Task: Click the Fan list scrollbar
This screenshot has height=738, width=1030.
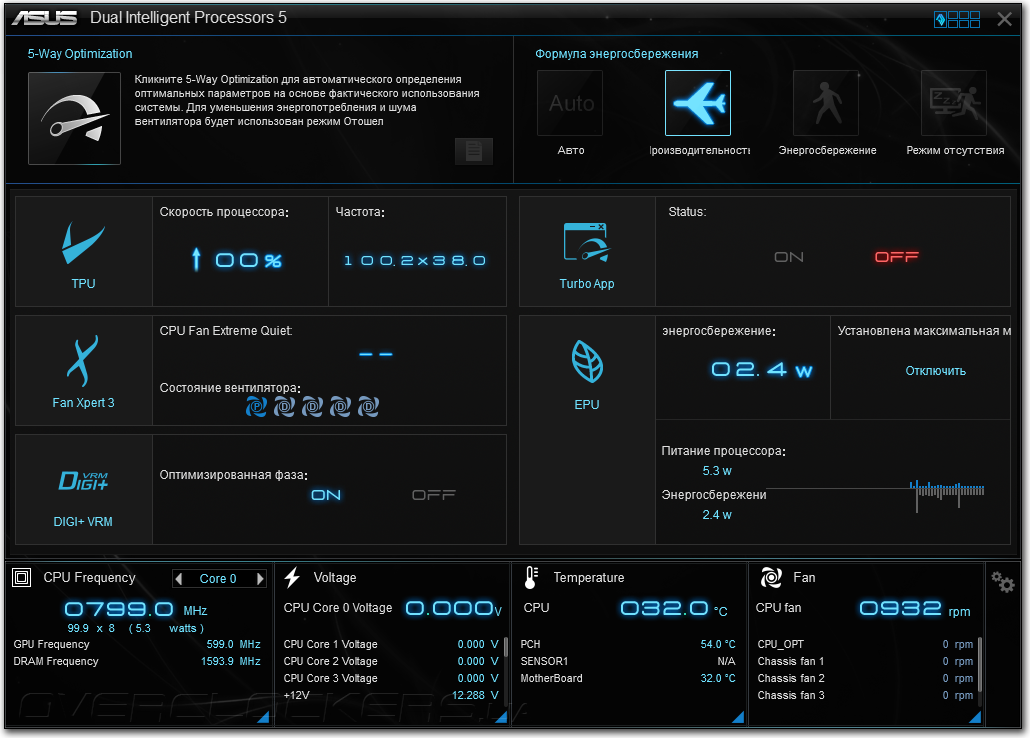Action: point(980,662)
